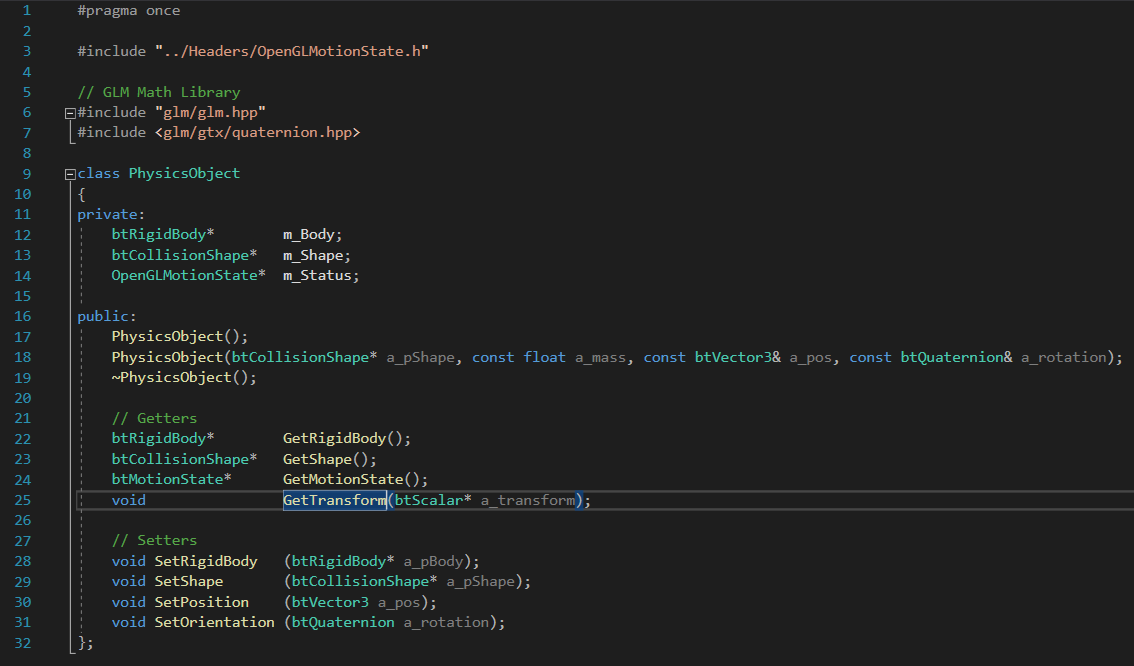
Task: Click the btQuaternion type on line 31
Action: 343,622
